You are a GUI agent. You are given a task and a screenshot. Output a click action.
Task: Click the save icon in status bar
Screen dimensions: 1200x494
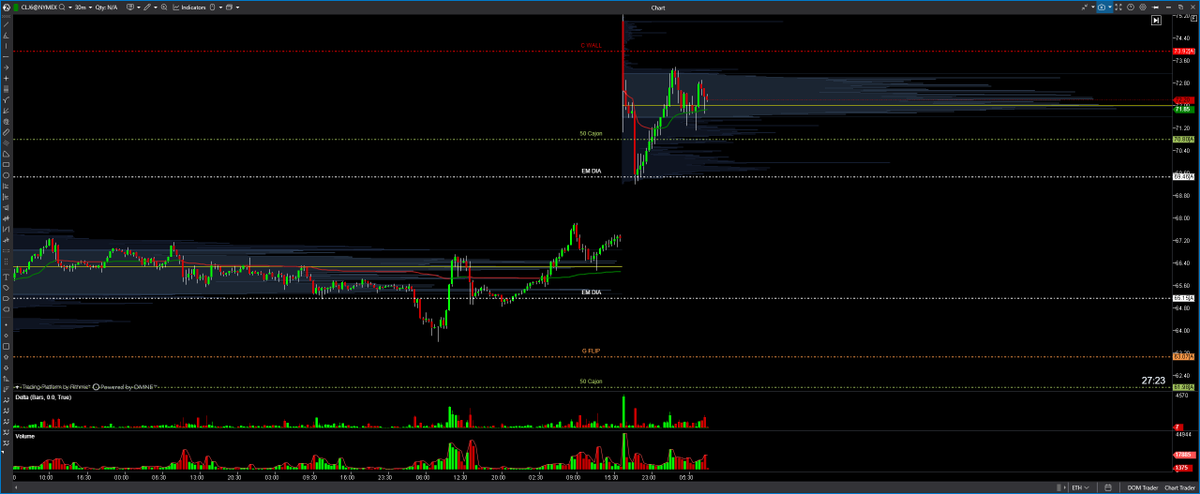click(1108, 488)
